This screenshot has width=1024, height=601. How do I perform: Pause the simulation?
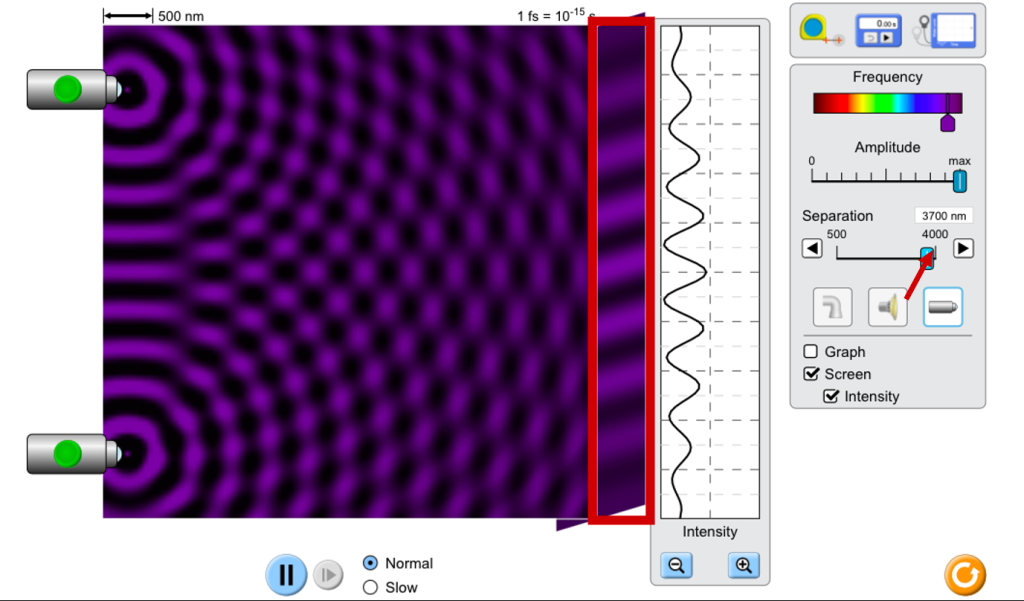point(286,575)
